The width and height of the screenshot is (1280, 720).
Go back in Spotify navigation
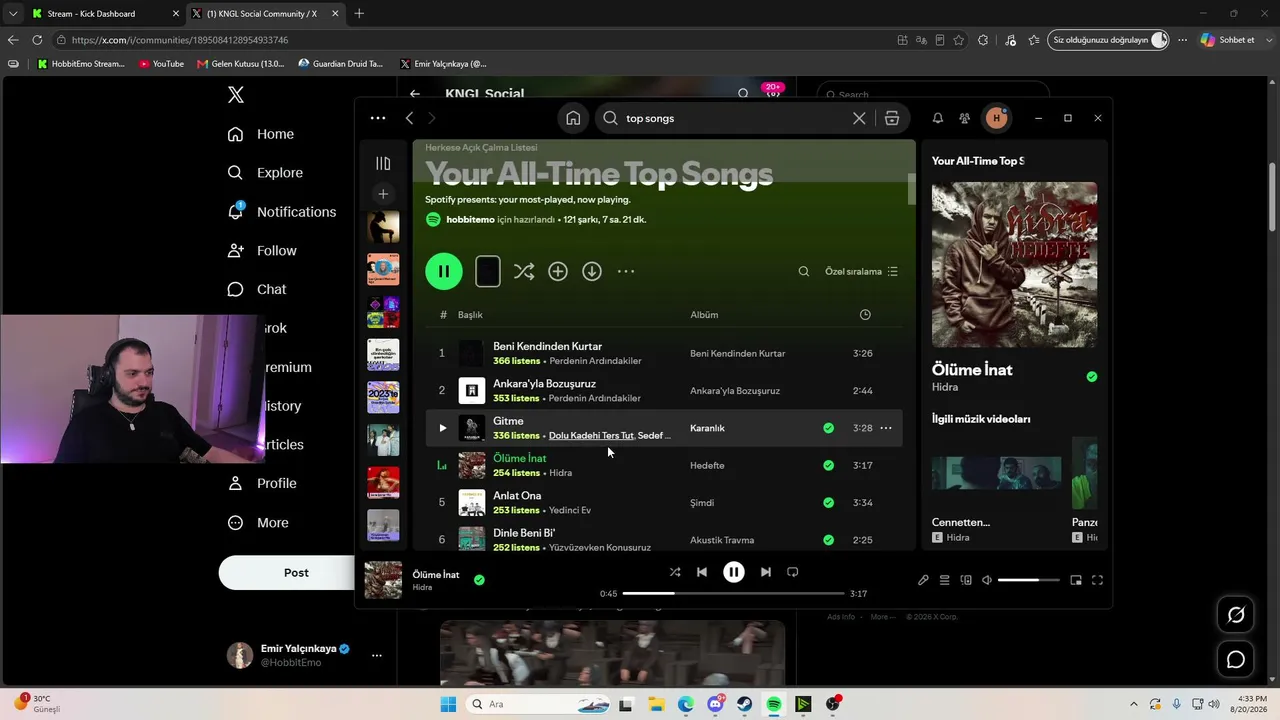pyautogui.click(x=409, y=118)
